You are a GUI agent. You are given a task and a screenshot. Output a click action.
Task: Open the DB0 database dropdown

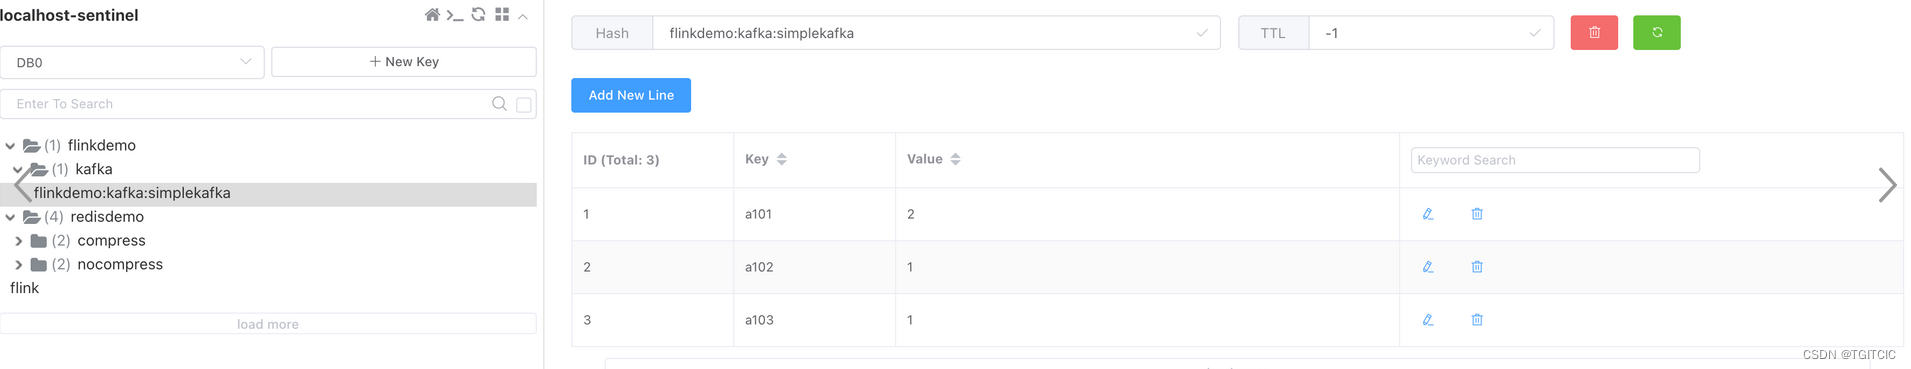pos(132,62)
